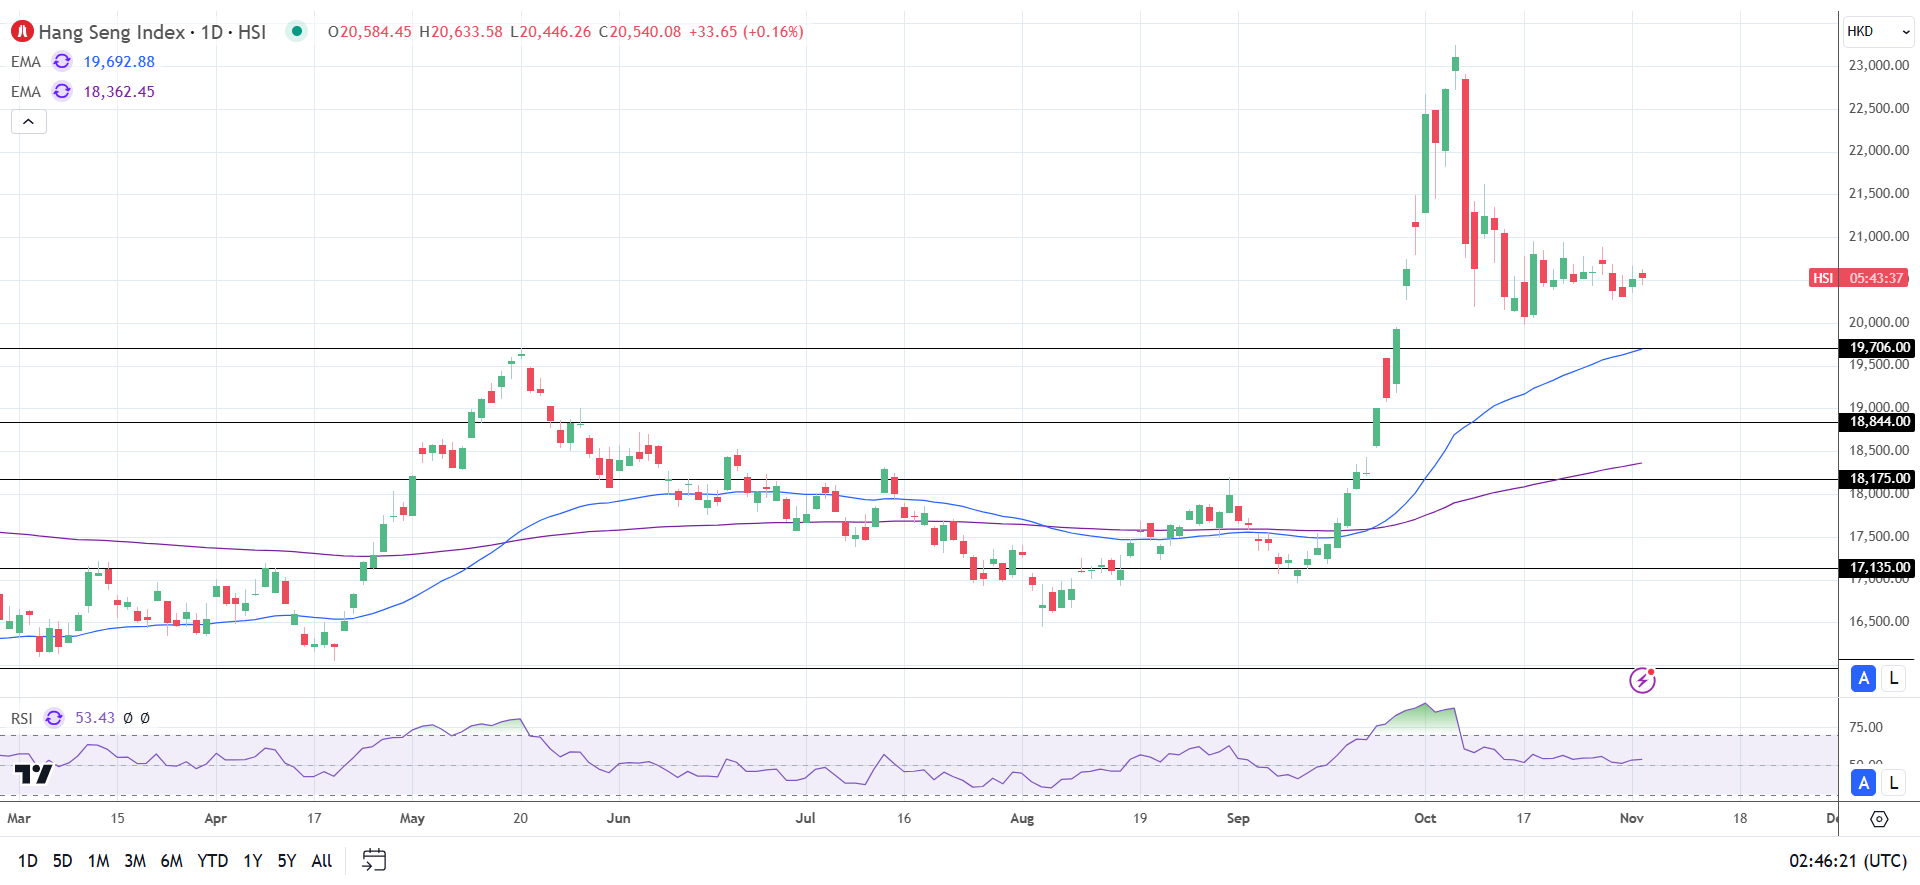Screen dimensions: 1920x885
Task: Click the EMA value 19,692.88
Action: [x=119, y=62]
